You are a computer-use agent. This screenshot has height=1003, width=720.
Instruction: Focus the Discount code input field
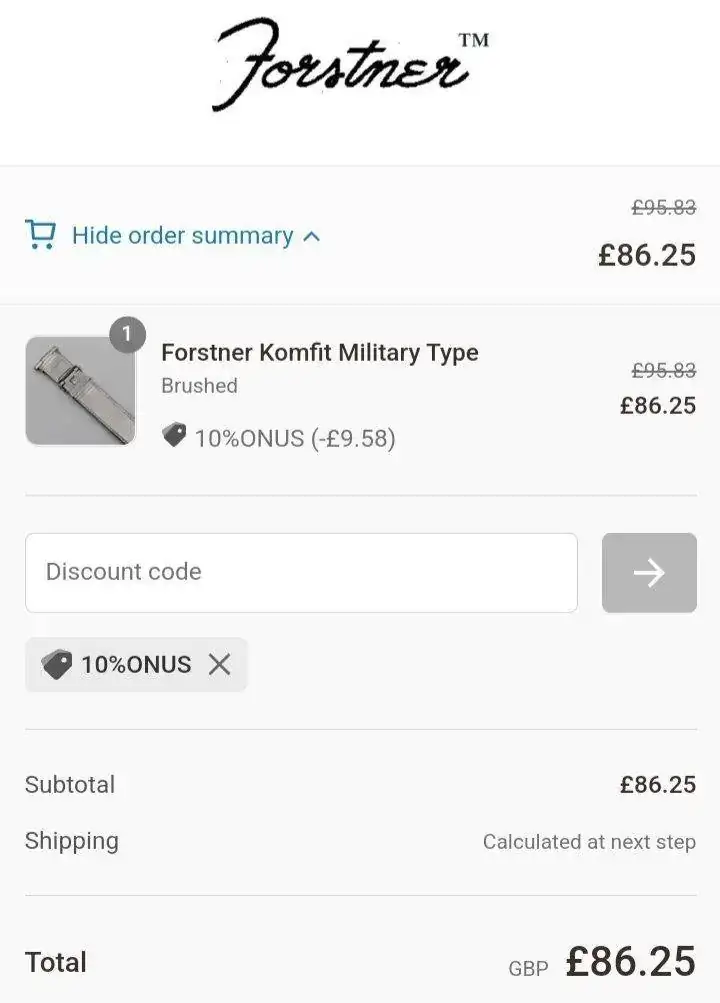[301, 572]
